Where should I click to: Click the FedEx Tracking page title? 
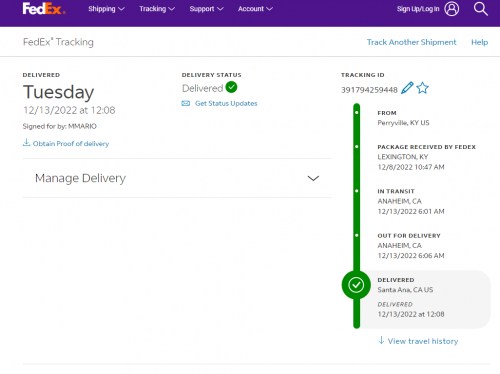pos(58,42)
